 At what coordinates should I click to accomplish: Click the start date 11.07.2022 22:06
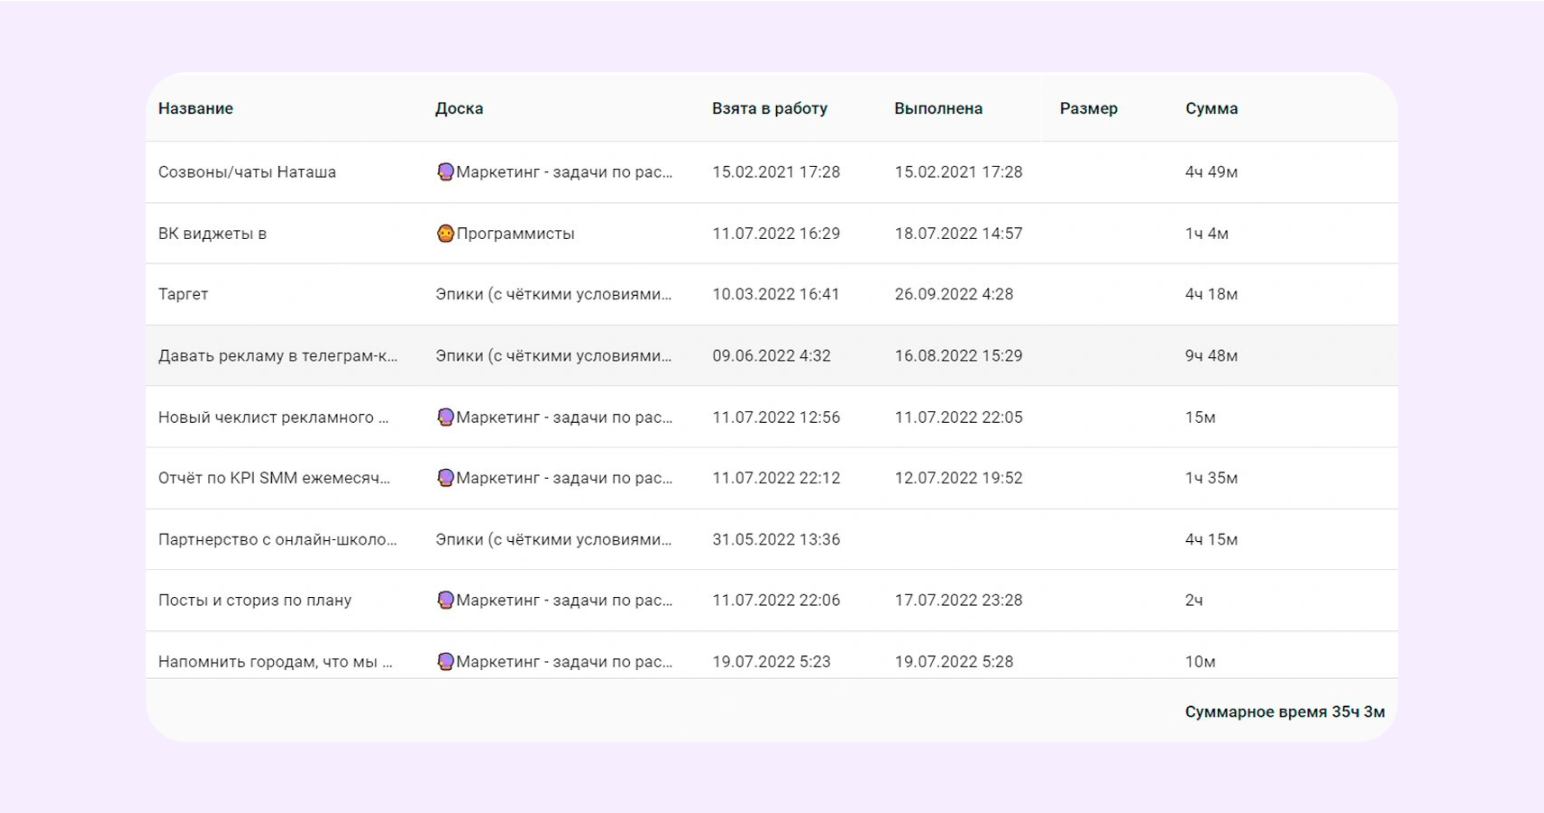click(x=776, y=600)
